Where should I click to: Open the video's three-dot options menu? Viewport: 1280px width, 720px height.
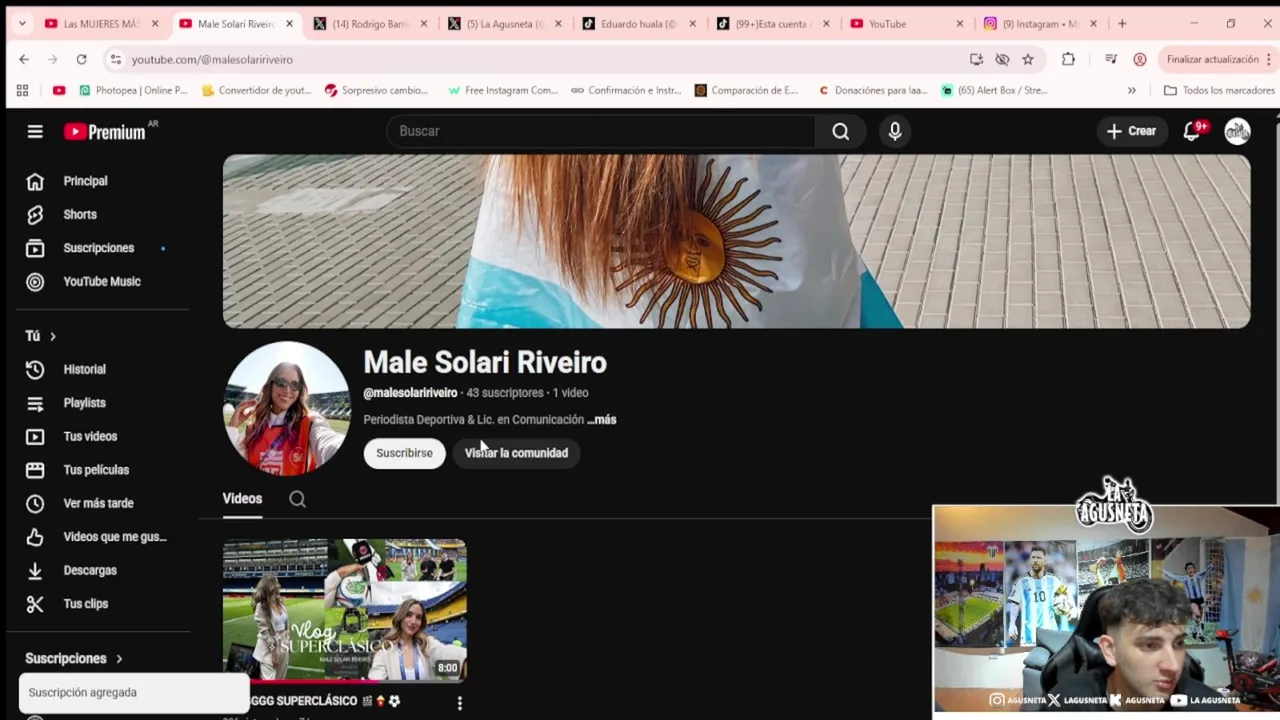459,703
